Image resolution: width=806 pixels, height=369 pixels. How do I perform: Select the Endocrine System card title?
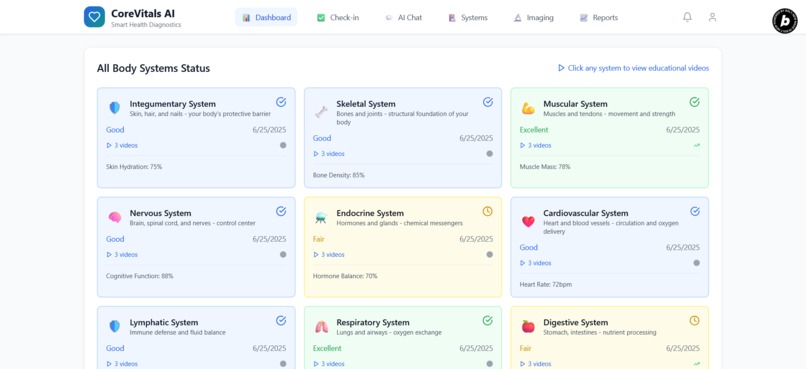[370, 213]
